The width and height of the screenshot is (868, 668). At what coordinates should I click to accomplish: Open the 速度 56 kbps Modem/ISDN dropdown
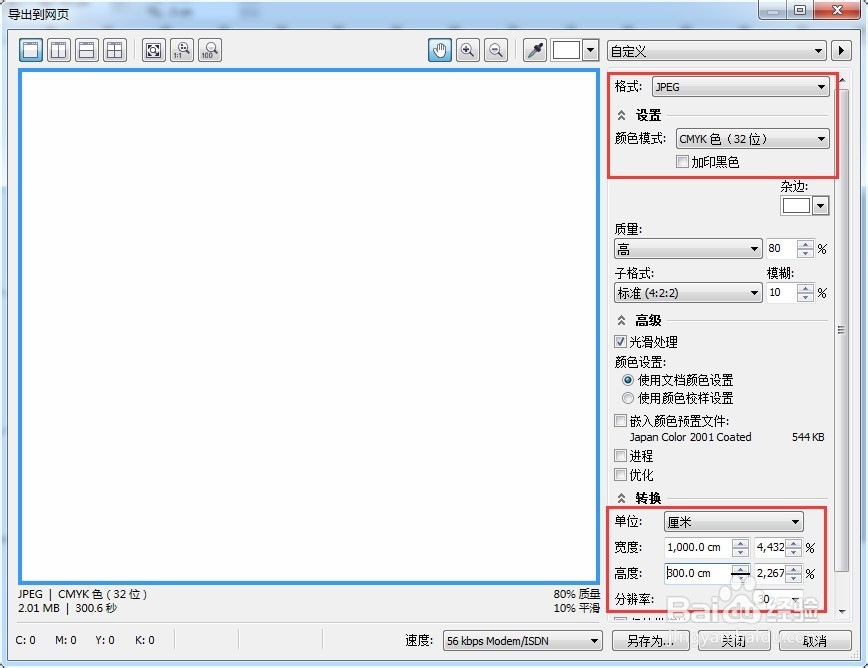pyautogui.click(x=523, y=641)
